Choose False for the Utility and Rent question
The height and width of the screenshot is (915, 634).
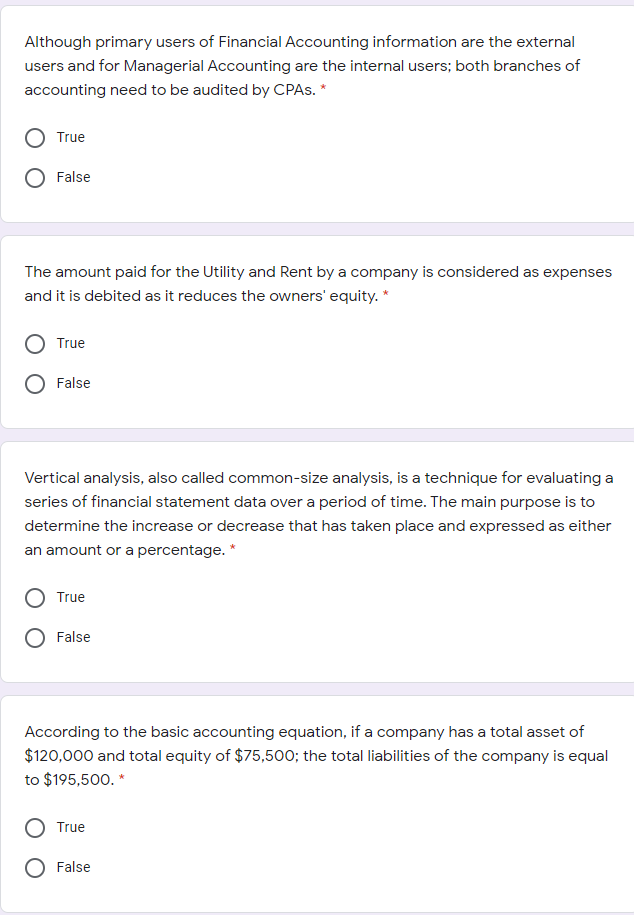(x=35, y=384)
